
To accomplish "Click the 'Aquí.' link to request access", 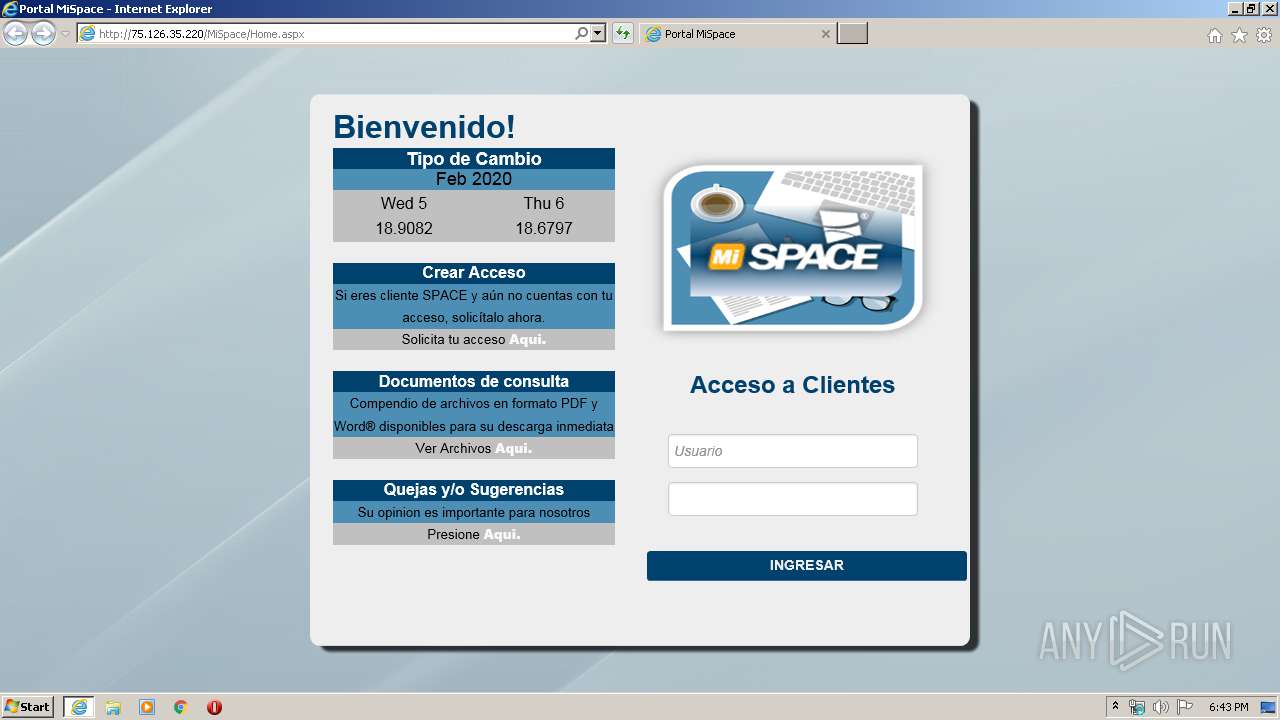I will point(527,339).
